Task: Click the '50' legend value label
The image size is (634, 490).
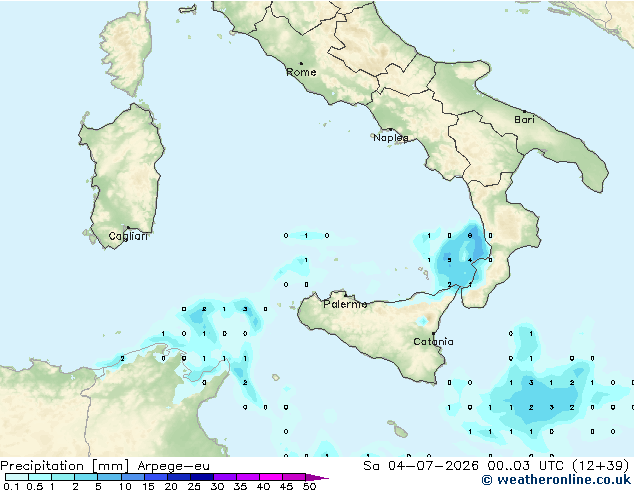Action: [310, 486]
